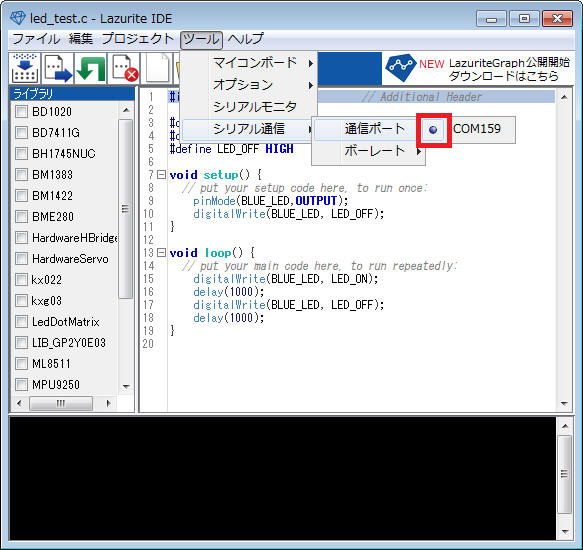Image resolution: width=583 pixels, height=550 pixels.
Task: Click the console scroll down arrow
Action: click(565, 531)
